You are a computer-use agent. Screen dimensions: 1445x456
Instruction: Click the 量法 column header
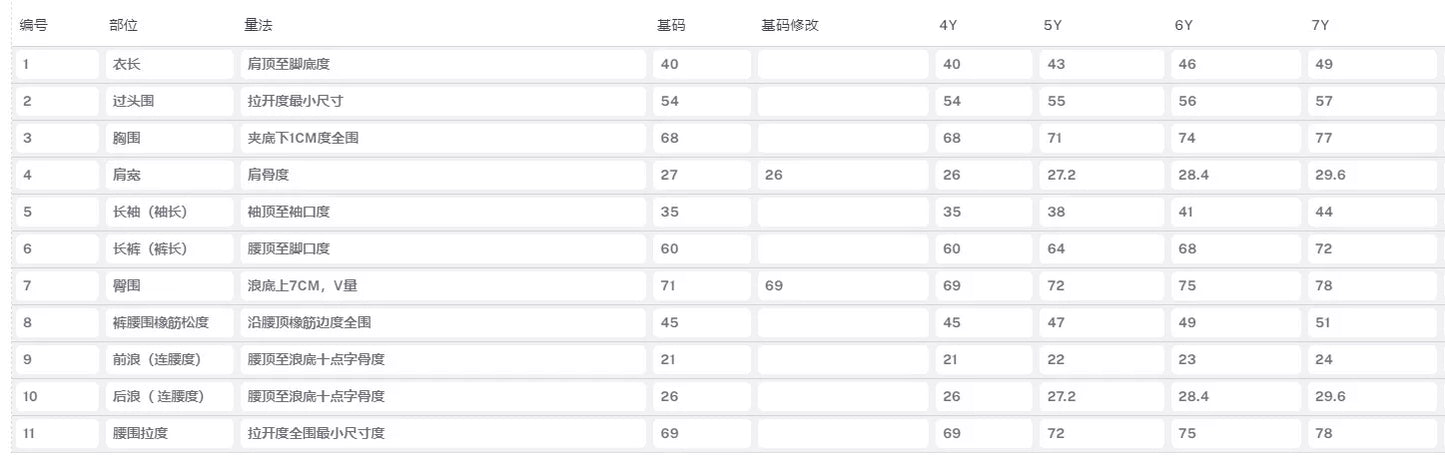pos(260,25)
